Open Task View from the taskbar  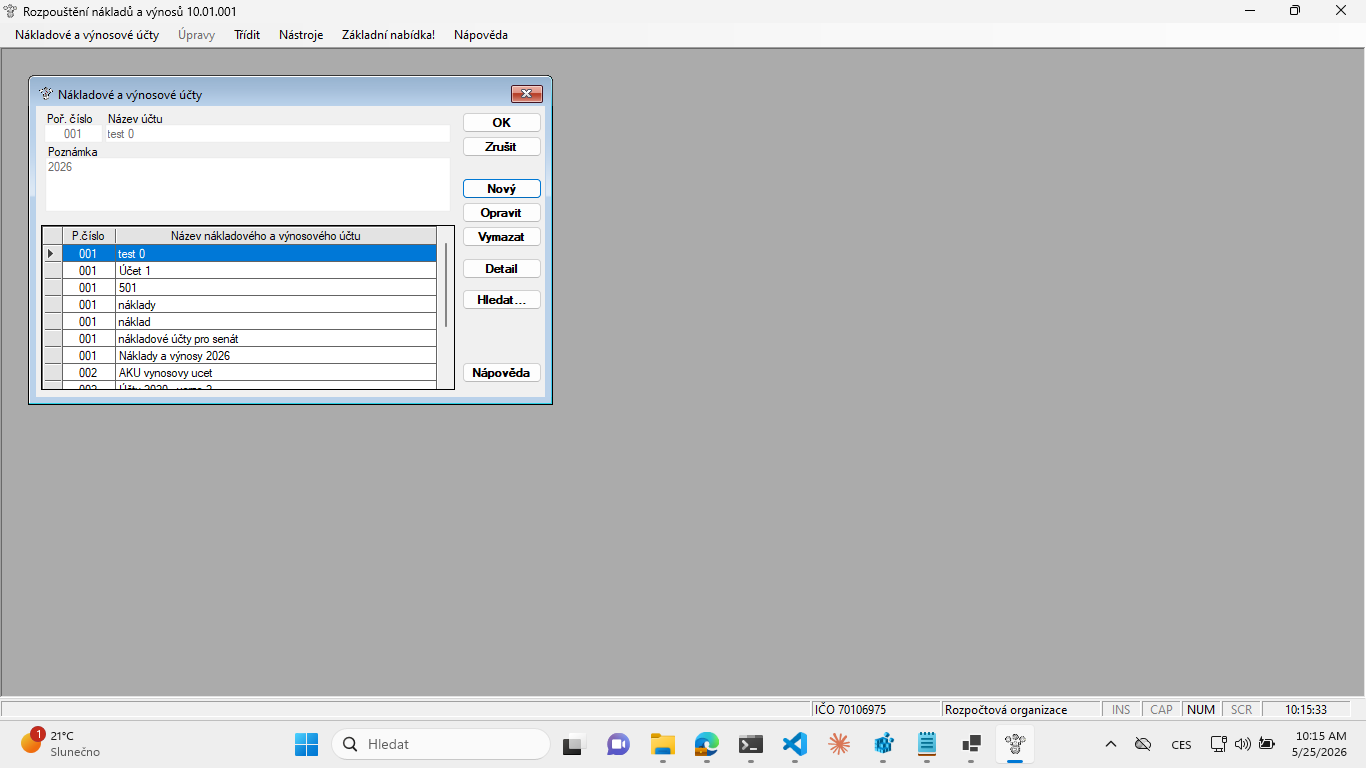pyautogui.click(x=573, y=744)
